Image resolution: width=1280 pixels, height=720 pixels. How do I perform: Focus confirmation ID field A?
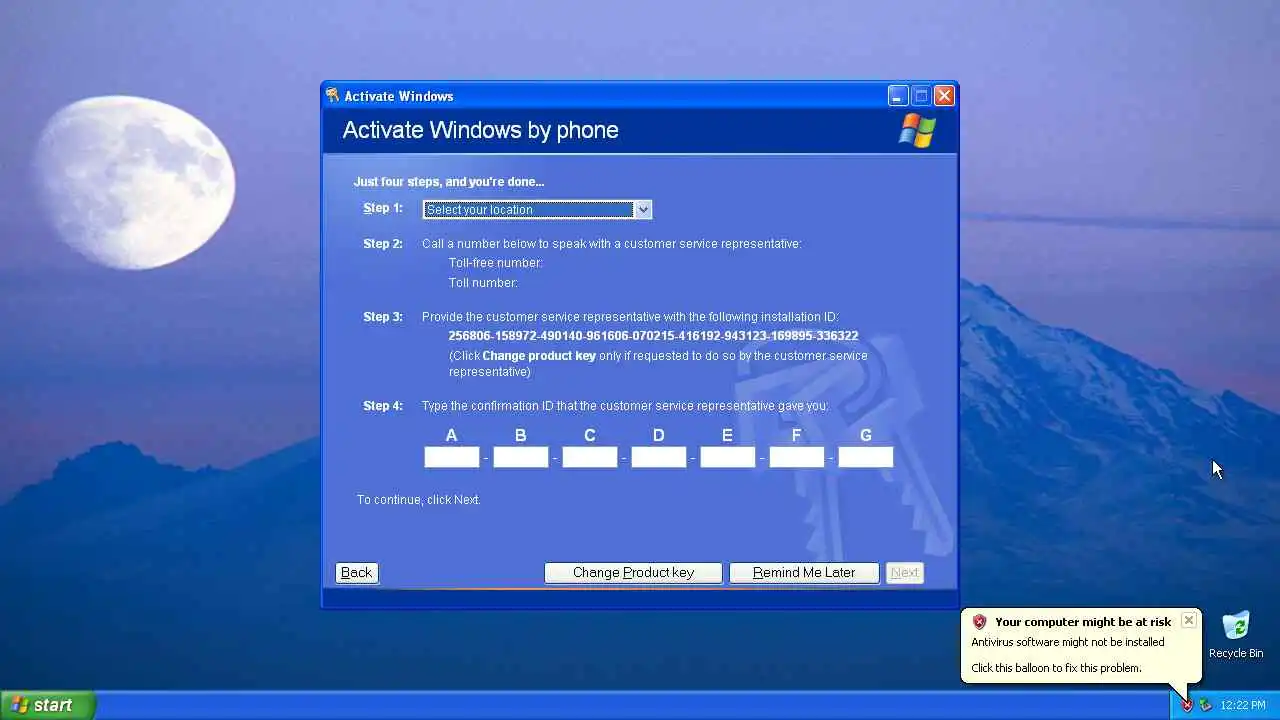(452, 457)
